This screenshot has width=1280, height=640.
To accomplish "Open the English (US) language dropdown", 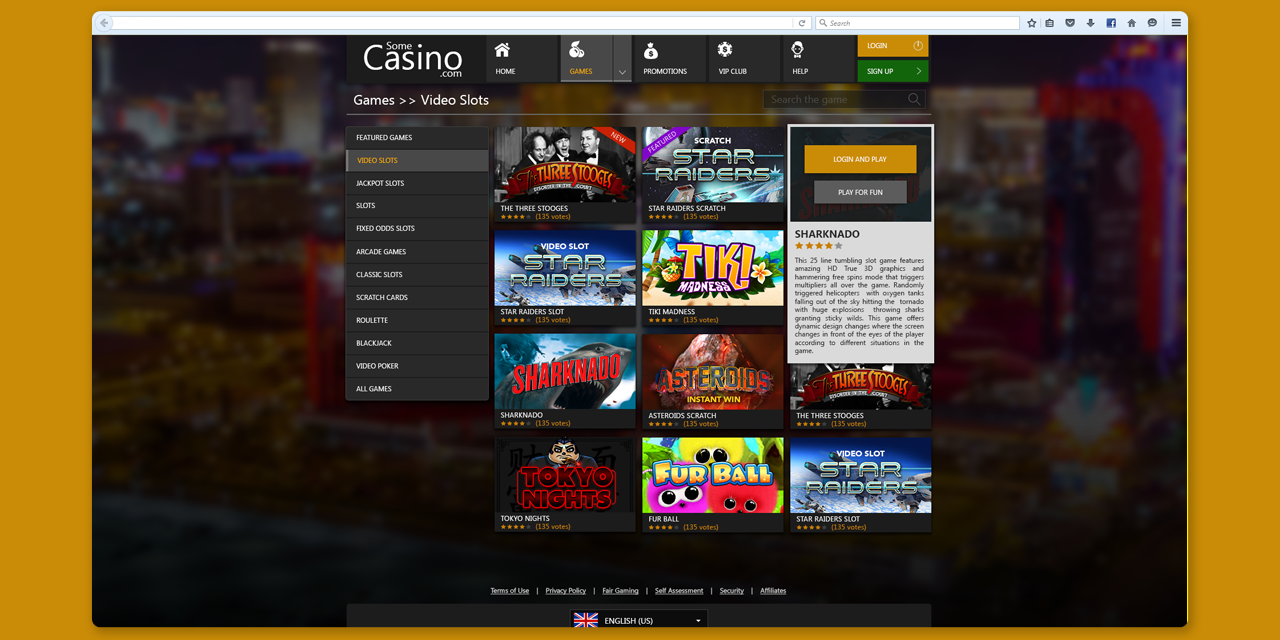I will coord(639,620).
